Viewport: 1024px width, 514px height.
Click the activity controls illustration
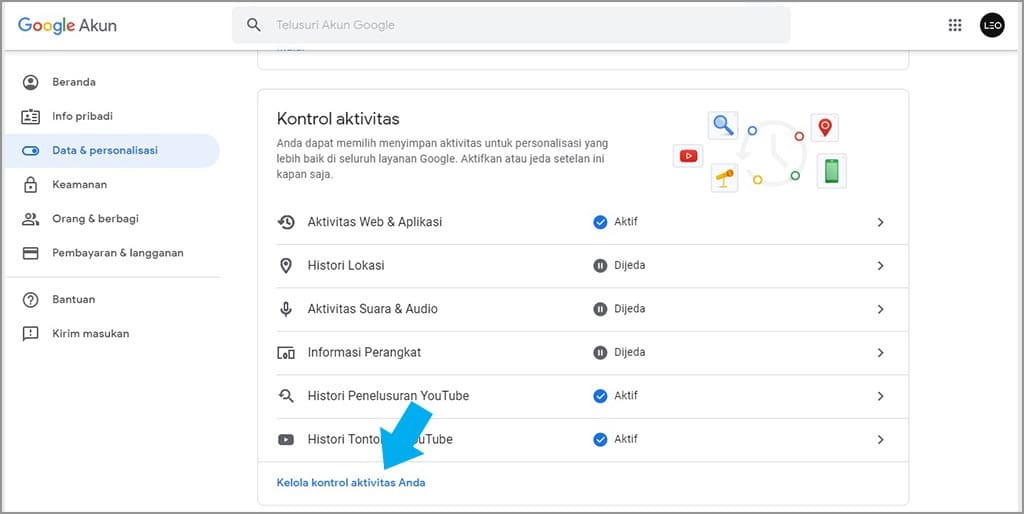[x=760, y=152]
